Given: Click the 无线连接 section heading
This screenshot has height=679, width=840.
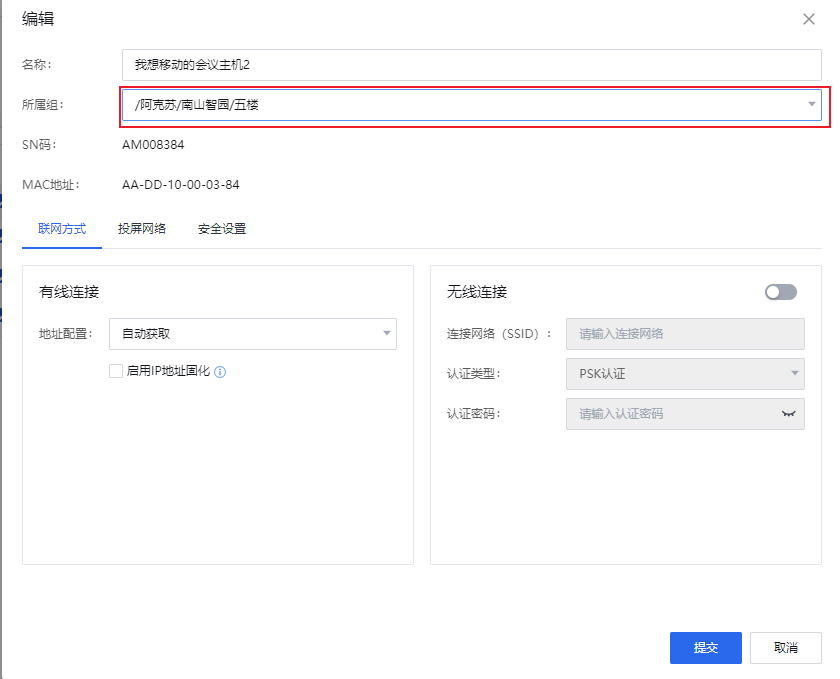Looking at the screenshot, I should [477, 292].
